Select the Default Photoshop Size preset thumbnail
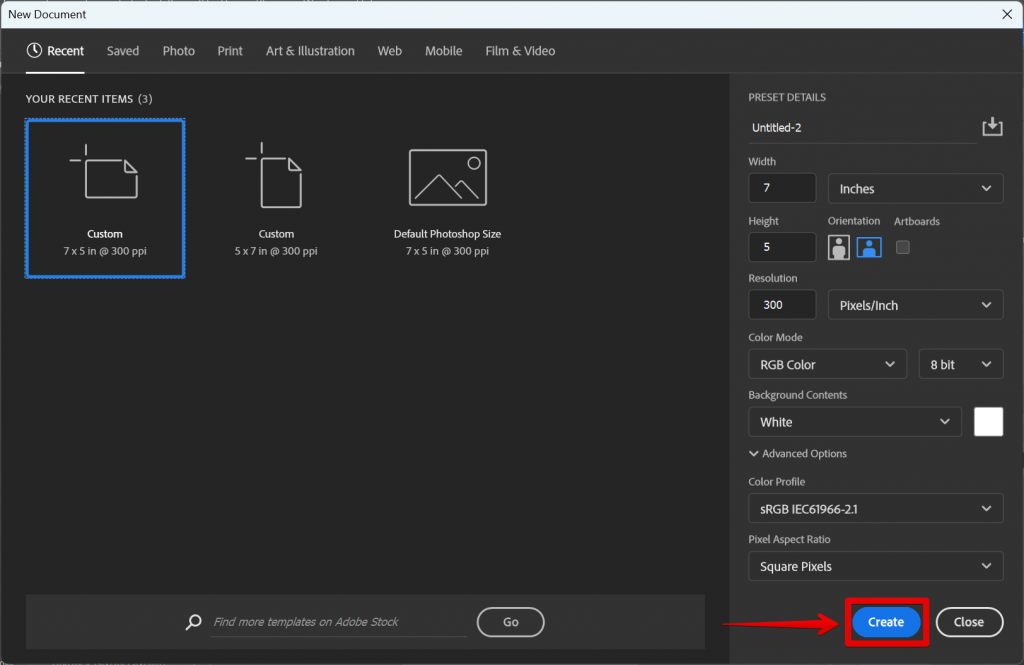This screenshot has width=1024, height=665. pos(447,177)
